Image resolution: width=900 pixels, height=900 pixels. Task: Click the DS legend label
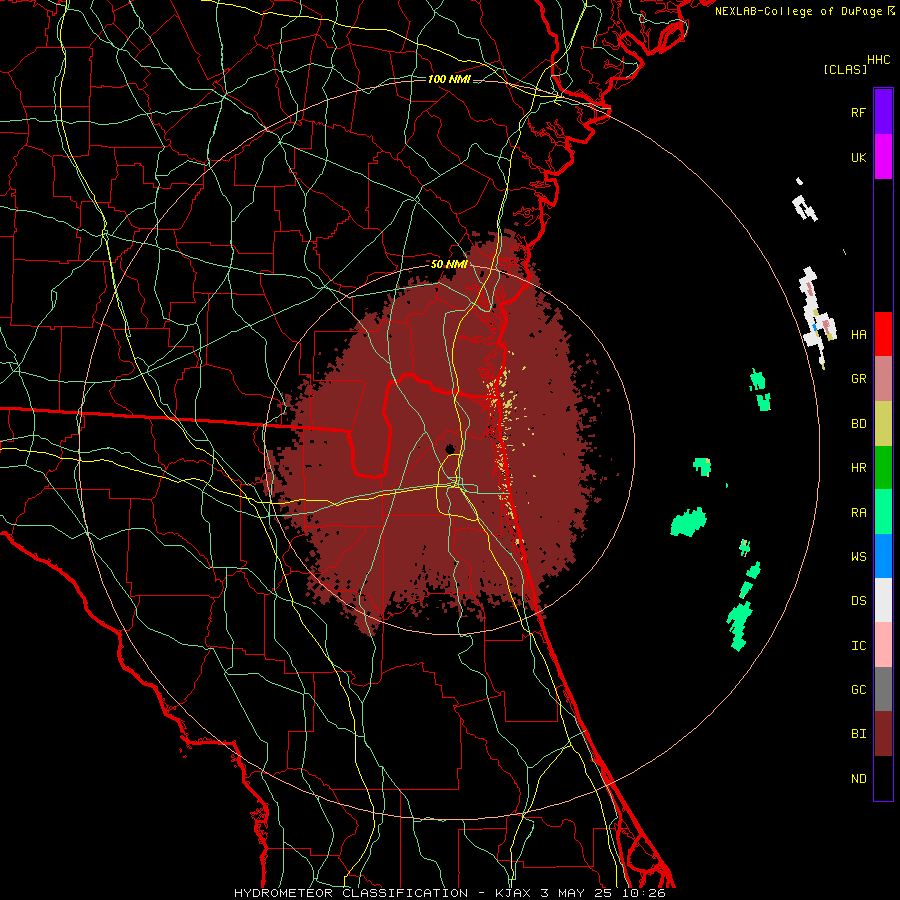pos(858,601)
